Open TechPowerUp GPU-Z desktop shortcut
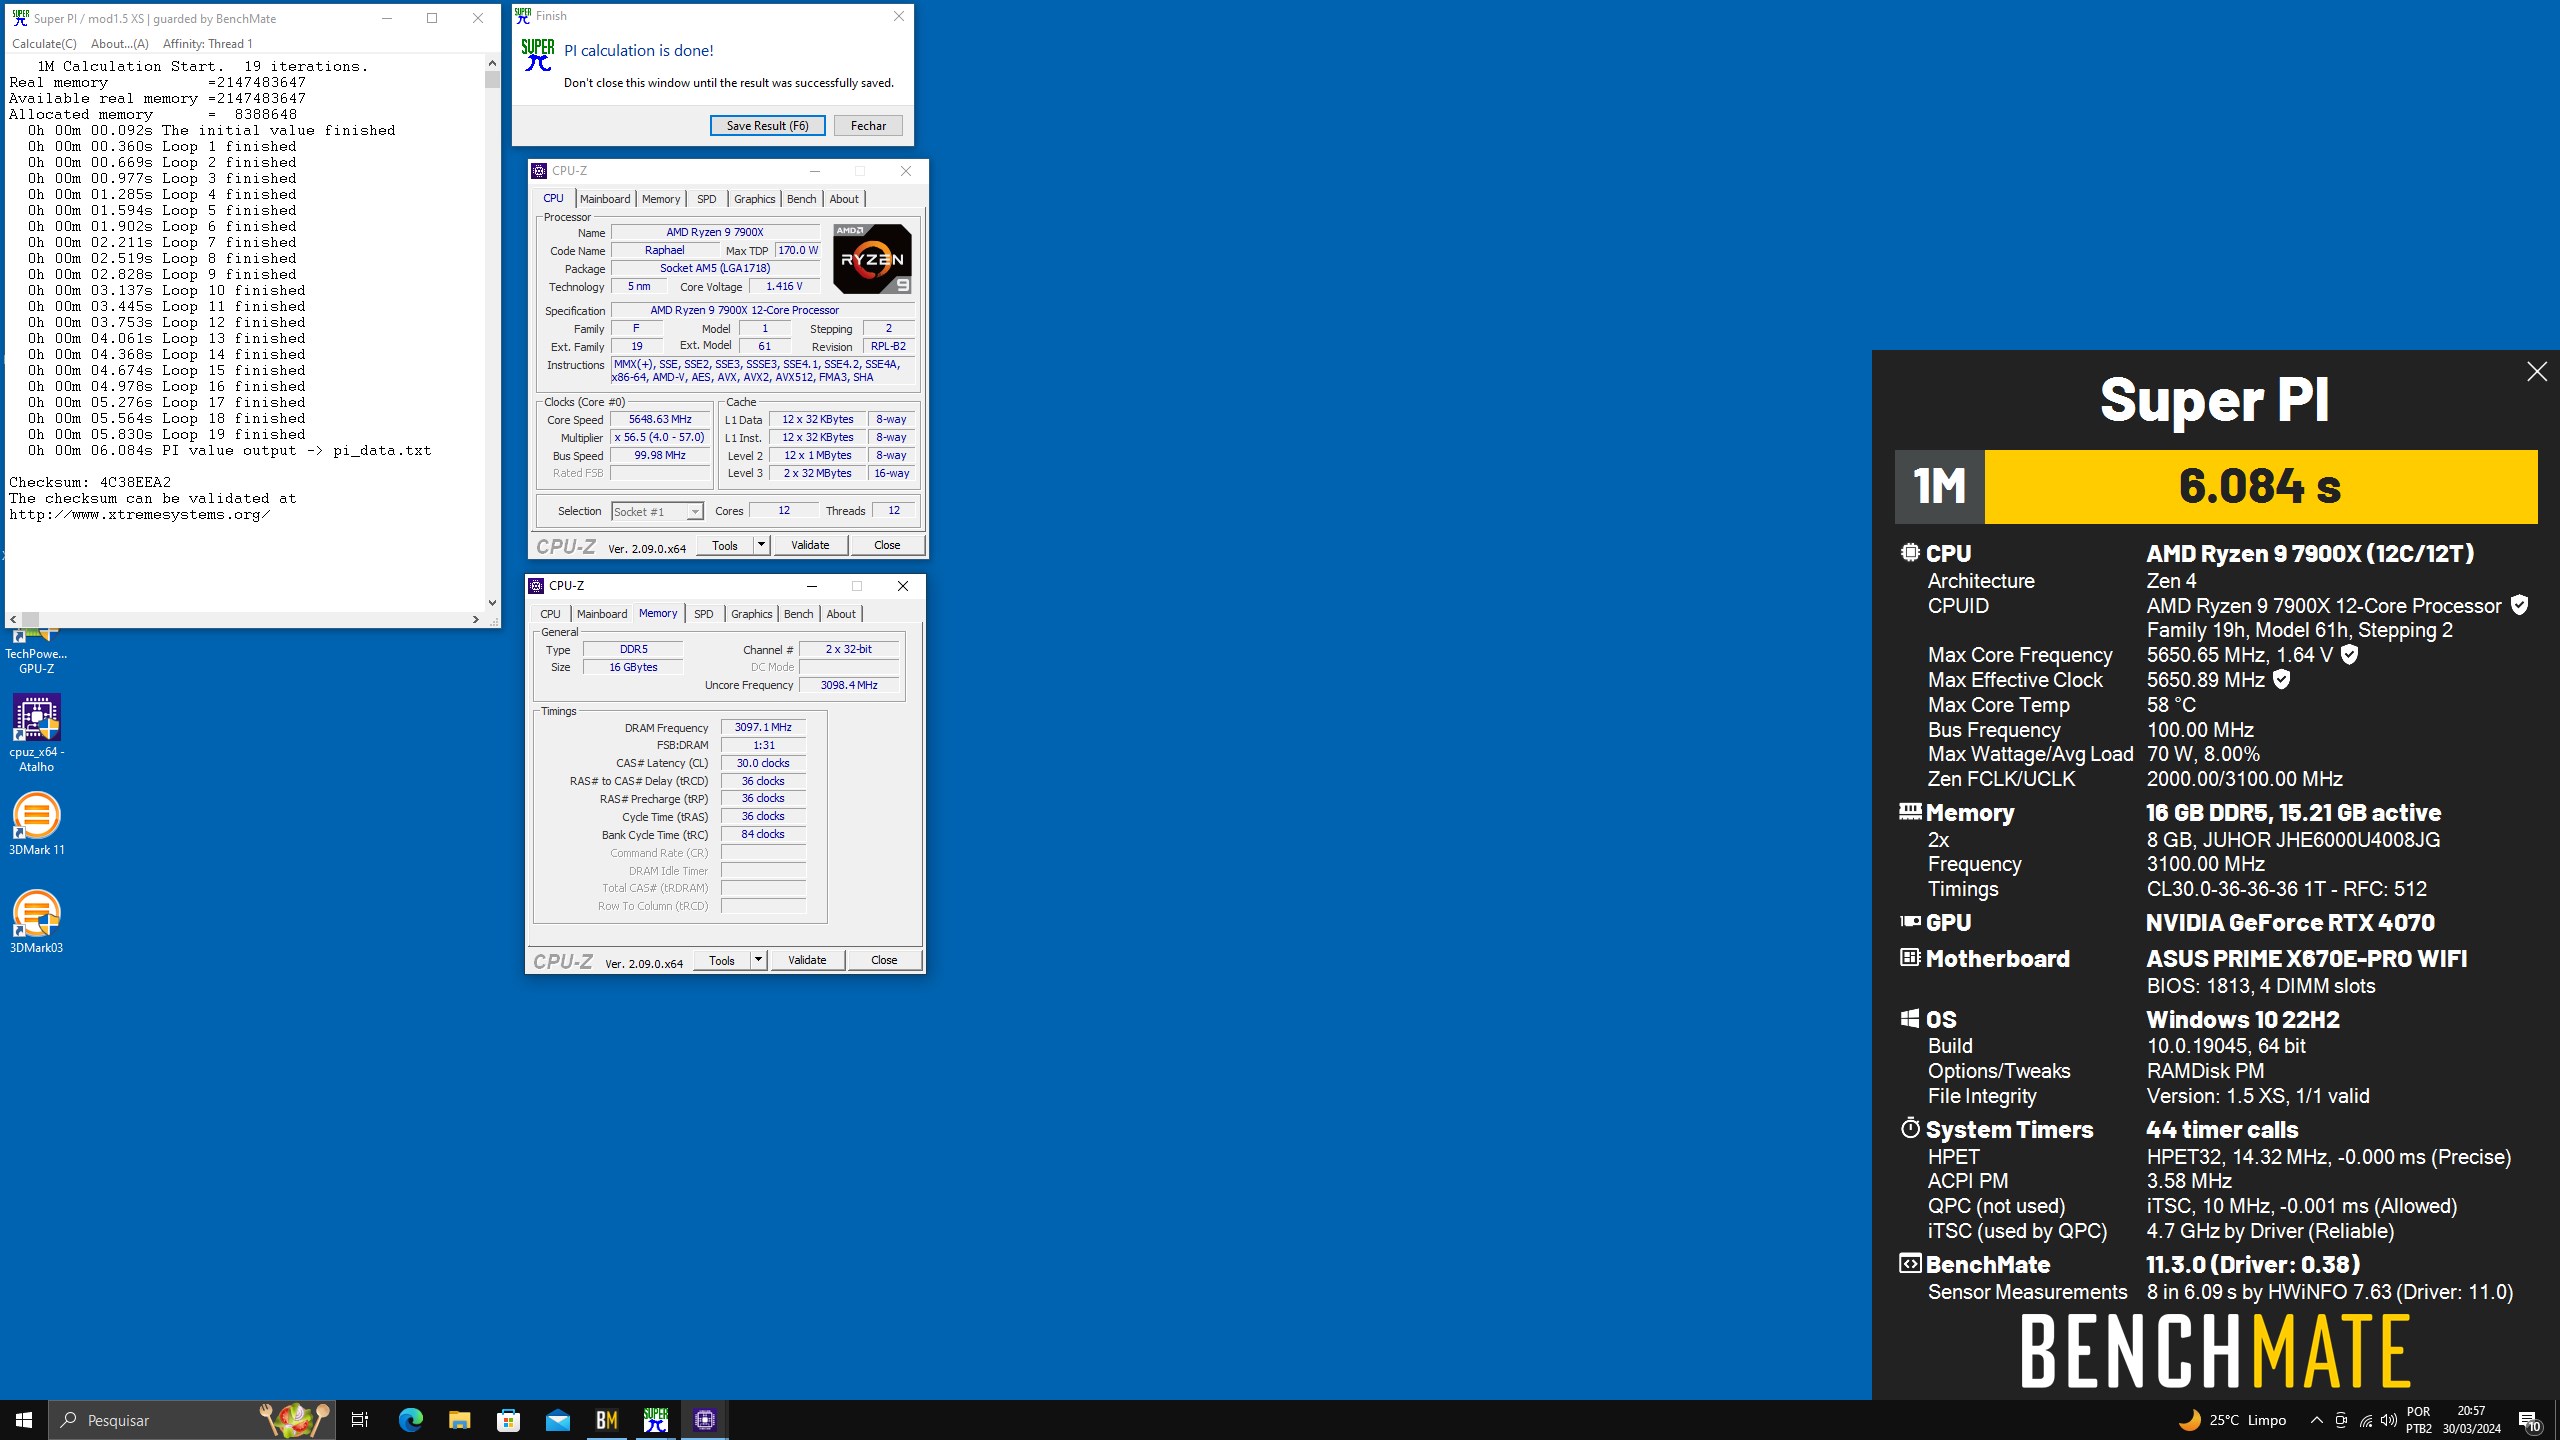This screenshot has width=2560, height=1440. (36, 650)
